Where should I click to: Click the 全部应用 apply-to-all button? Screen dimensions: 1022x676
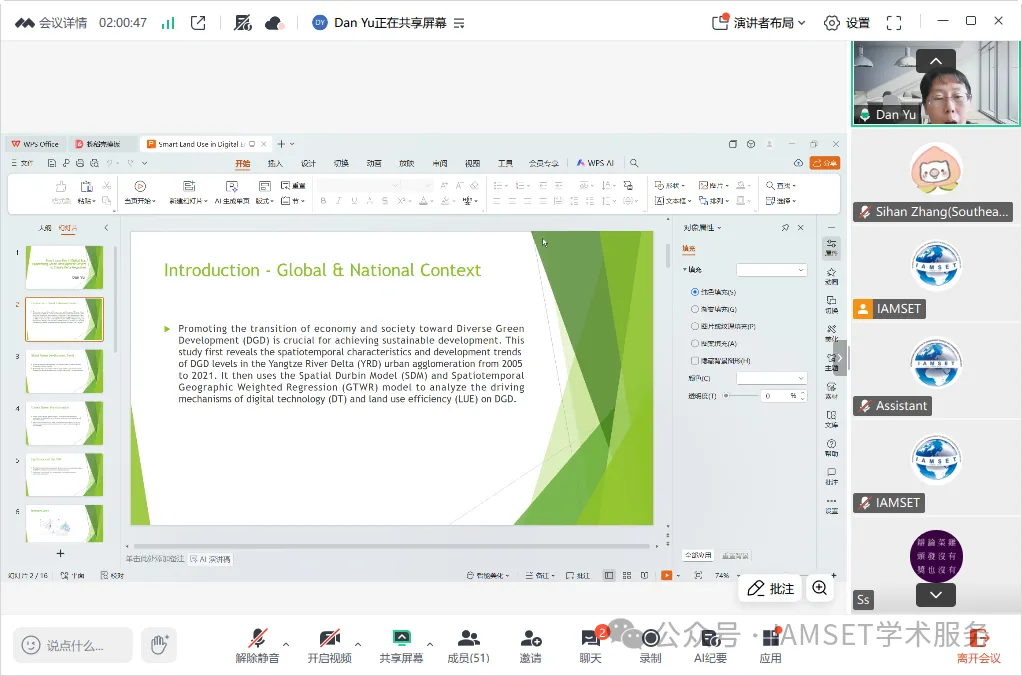pos(698,555)
